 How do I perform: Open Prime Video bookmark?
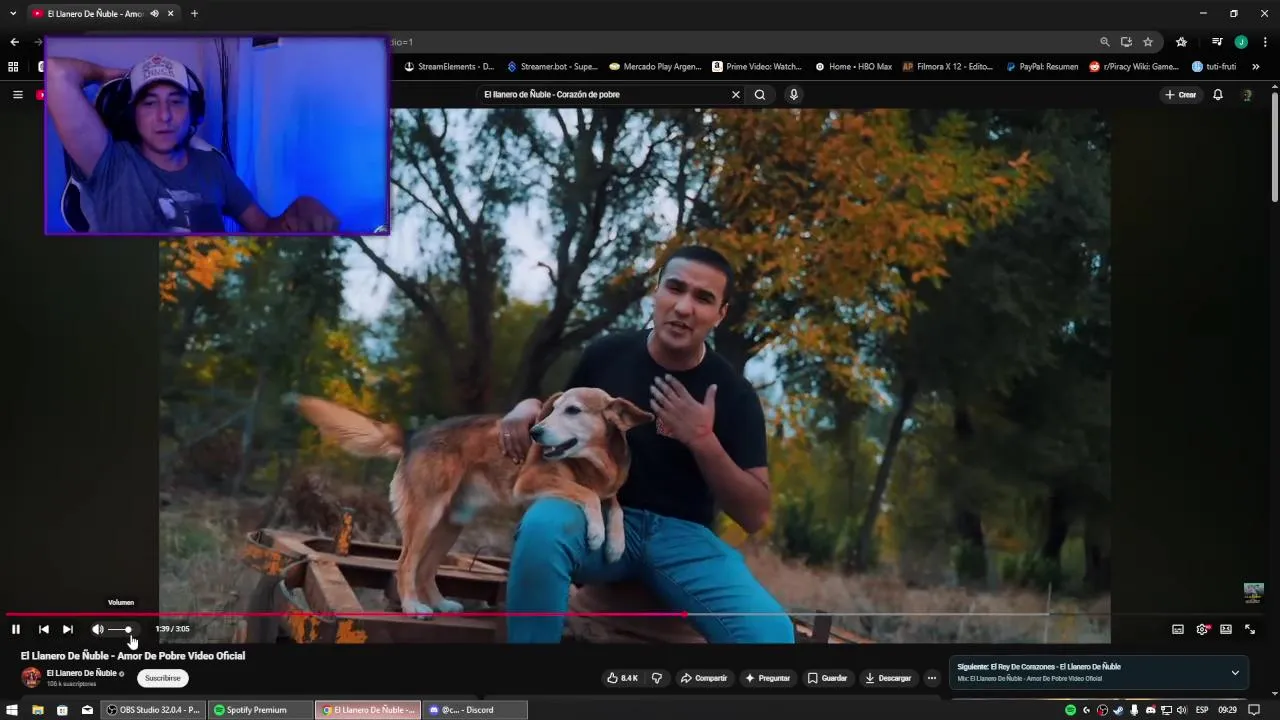[757, 67]
